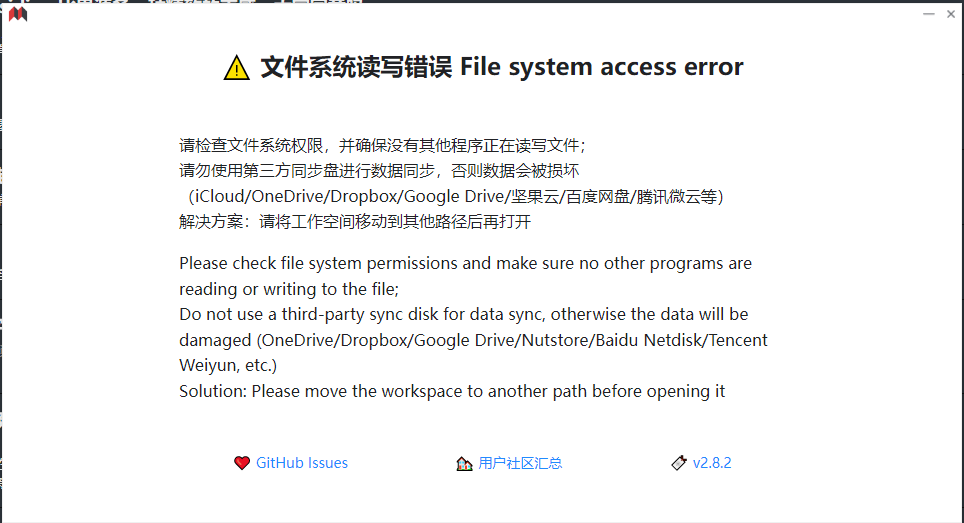Click the "Solution: Please move the workspace" line
The height and width of the screenshot is (523, 964).
pyautogui.click(x=452, y=391)
